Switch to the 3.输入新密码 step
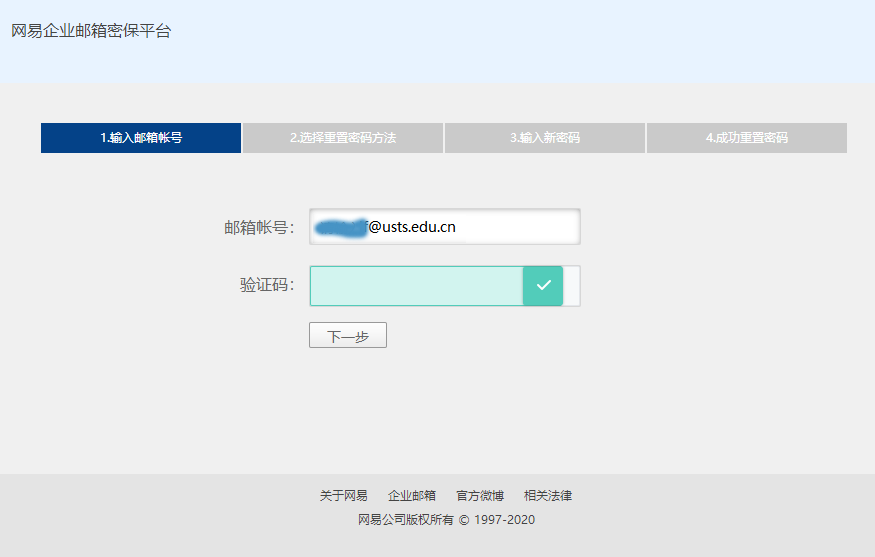The height and width of the screenshot is (557, 875). [545, 138]
